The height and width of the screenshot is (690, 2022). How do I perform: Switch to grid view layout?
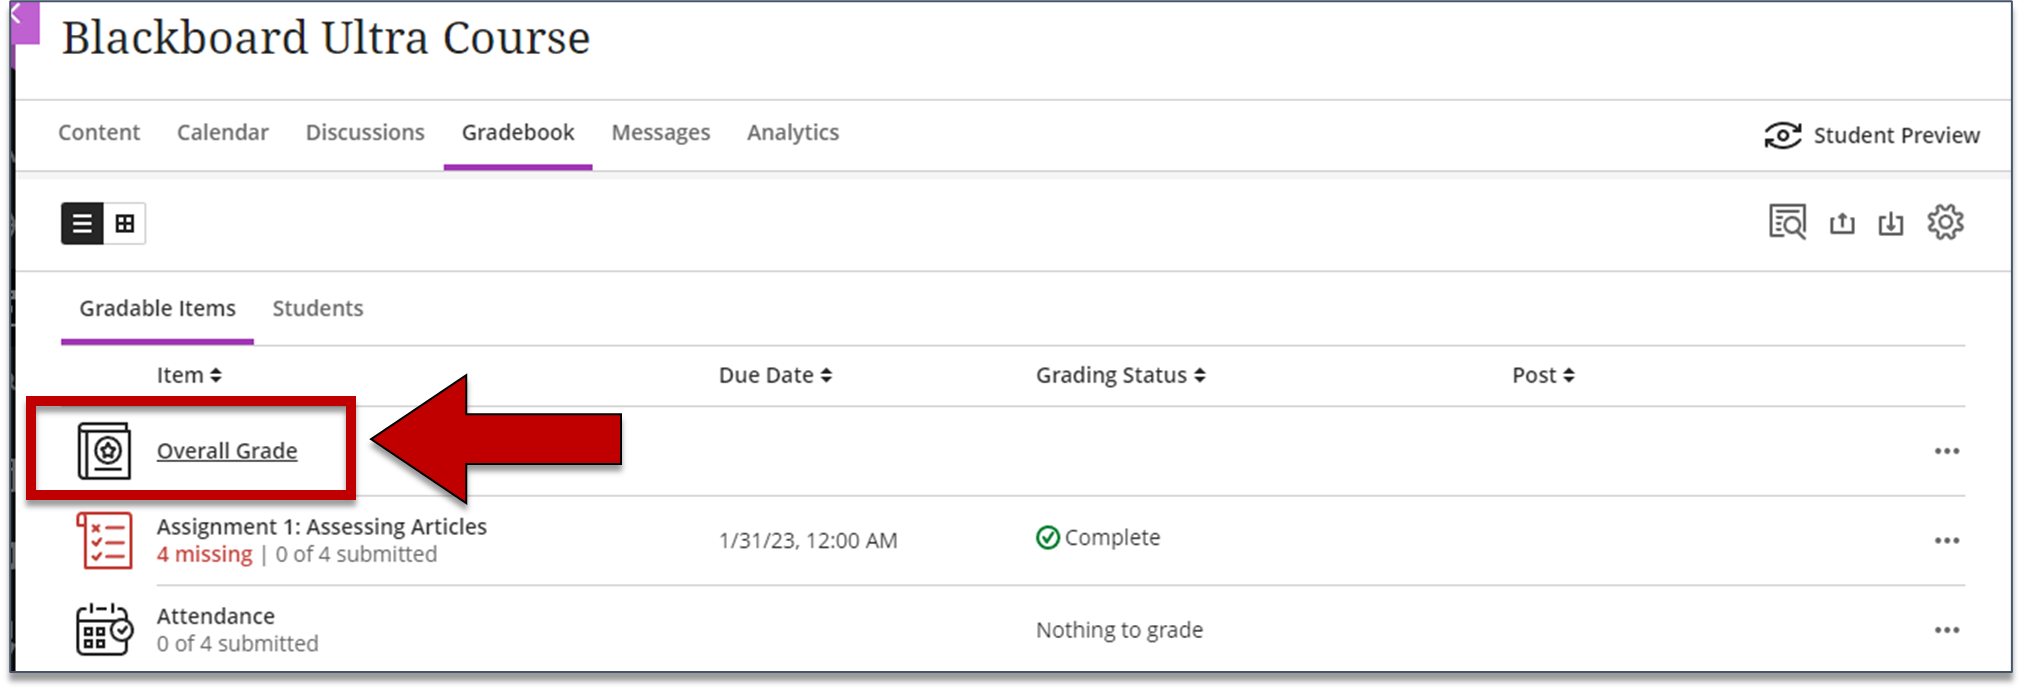(122, 223)
